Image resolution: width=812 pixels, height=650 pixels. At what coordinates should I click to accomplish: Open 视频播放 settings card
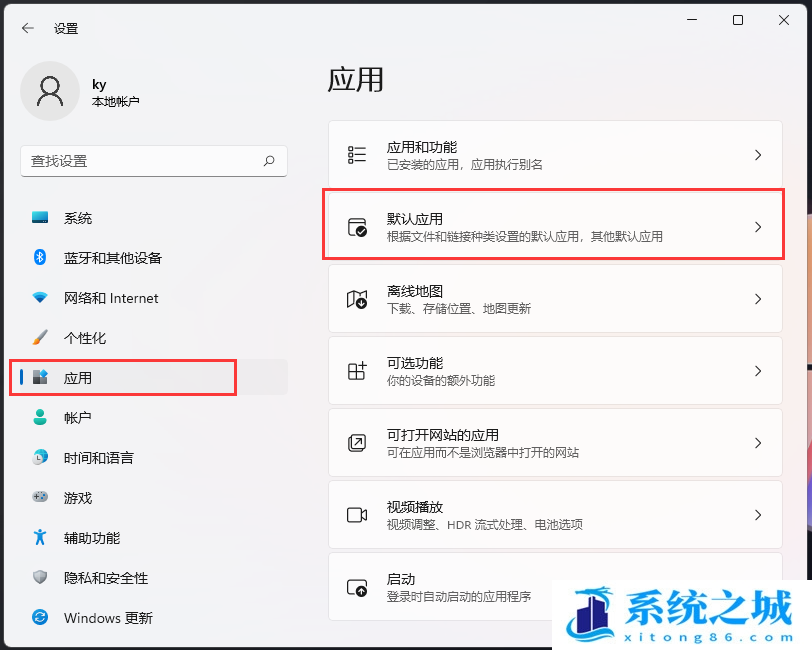pos(555,515)
